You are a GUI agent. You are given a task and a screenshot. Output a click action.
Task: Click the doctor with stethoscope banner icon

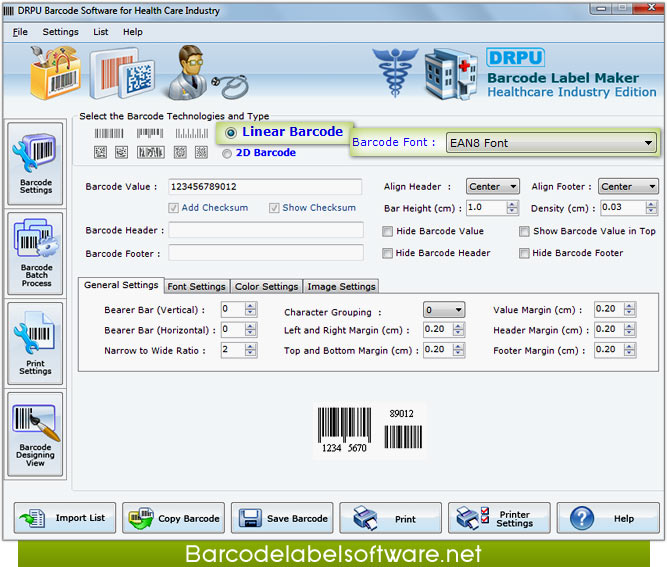(206, 72)
